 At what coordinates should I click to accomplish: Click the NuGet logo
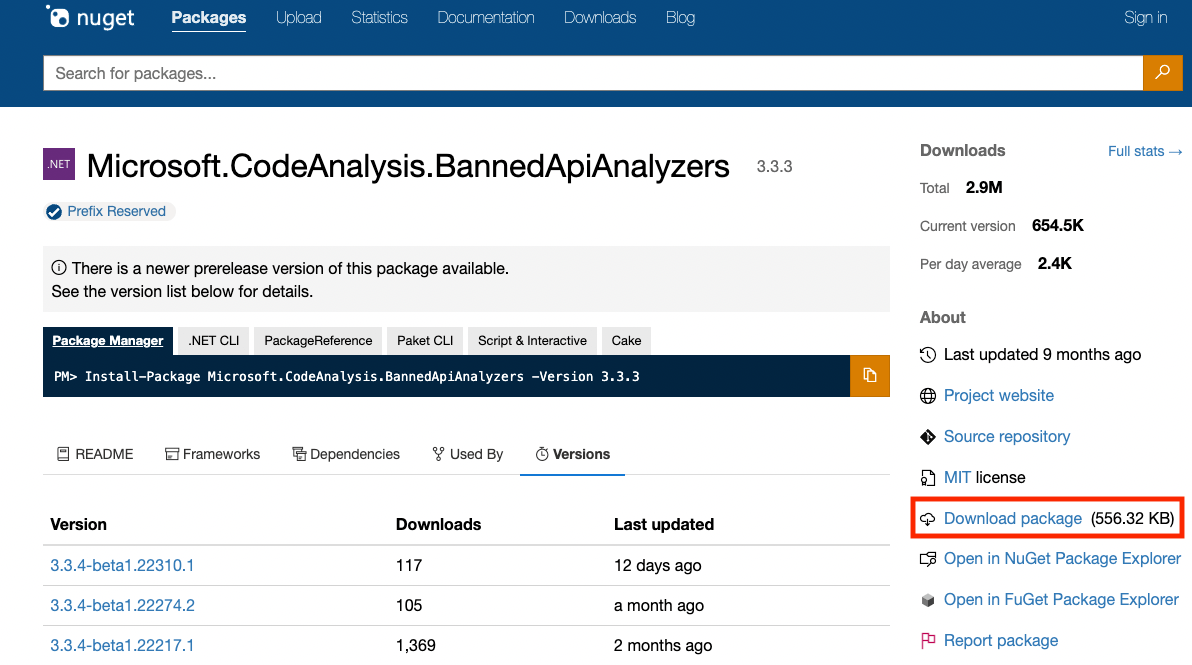tap(90, 17)
